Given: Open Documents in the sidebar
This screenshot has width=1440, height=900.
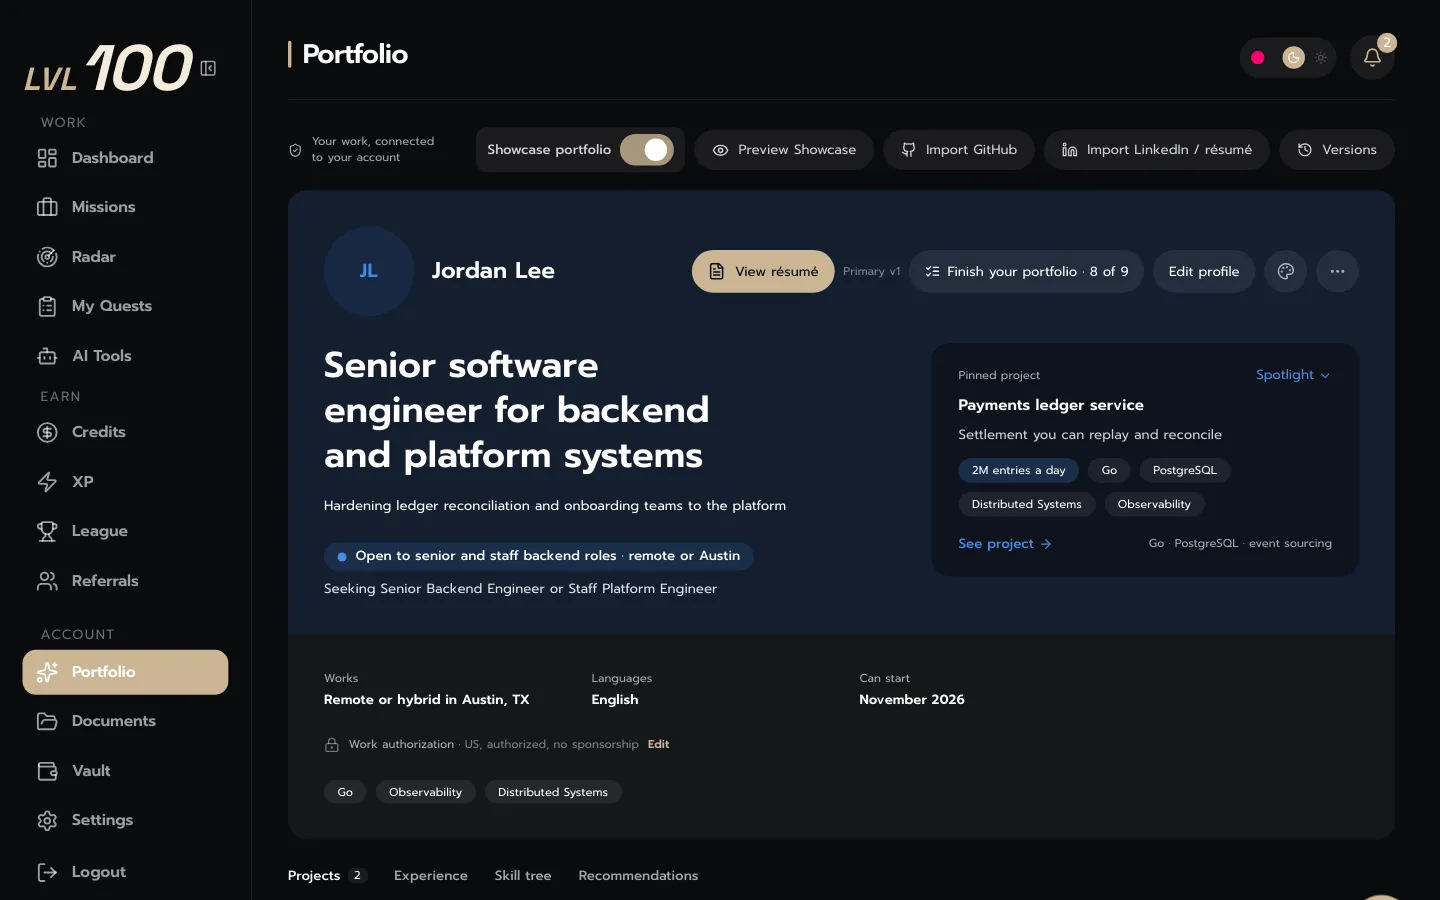Looking at the screenshot, I should (x=125, y=721).
